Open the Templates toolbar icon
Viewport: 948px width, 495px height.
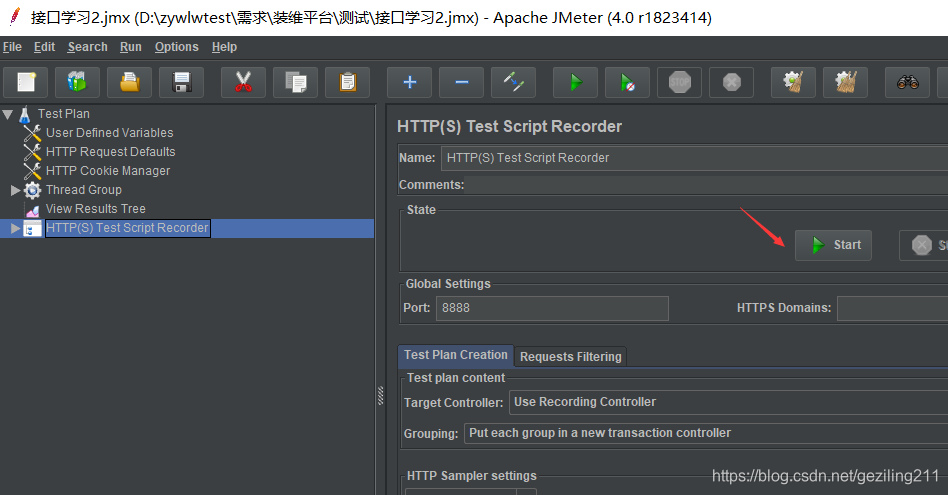pyautogui.click(x=77, y=82)
